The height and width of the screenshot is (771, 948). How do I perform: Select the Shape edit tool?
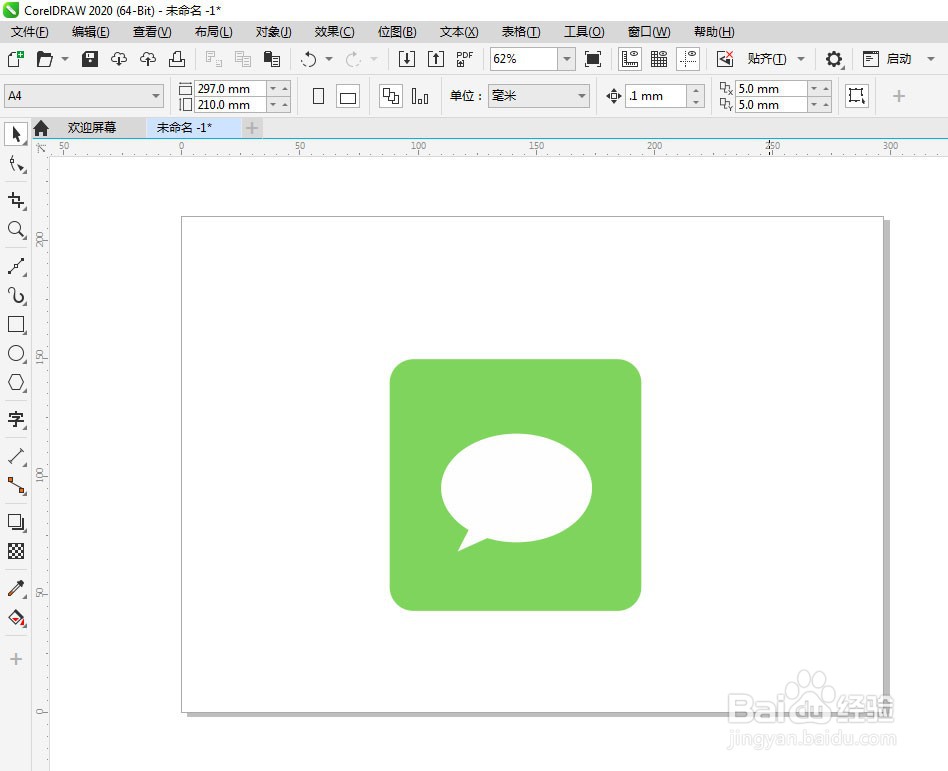coord(16,164)
